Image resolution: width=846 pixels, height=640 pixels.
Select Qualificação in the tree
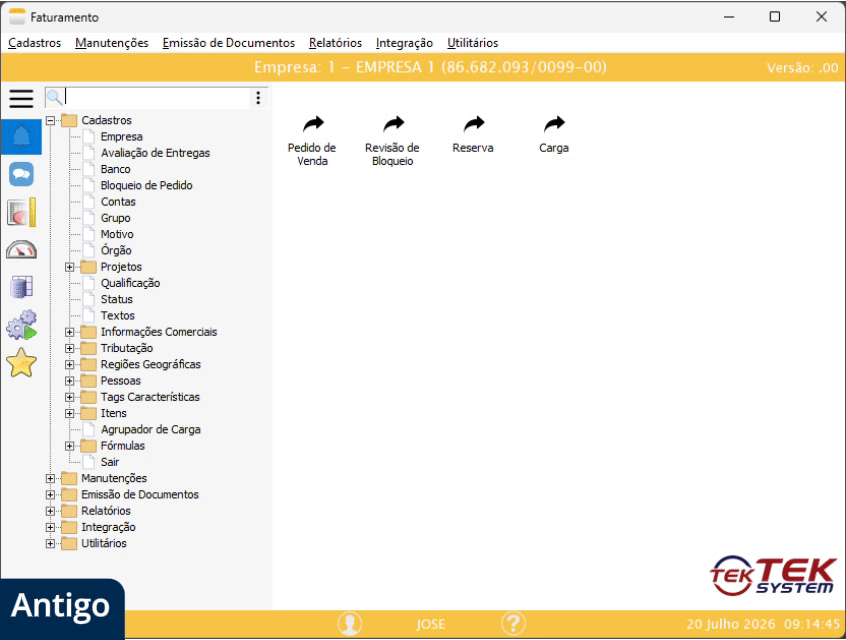(130, 283)
